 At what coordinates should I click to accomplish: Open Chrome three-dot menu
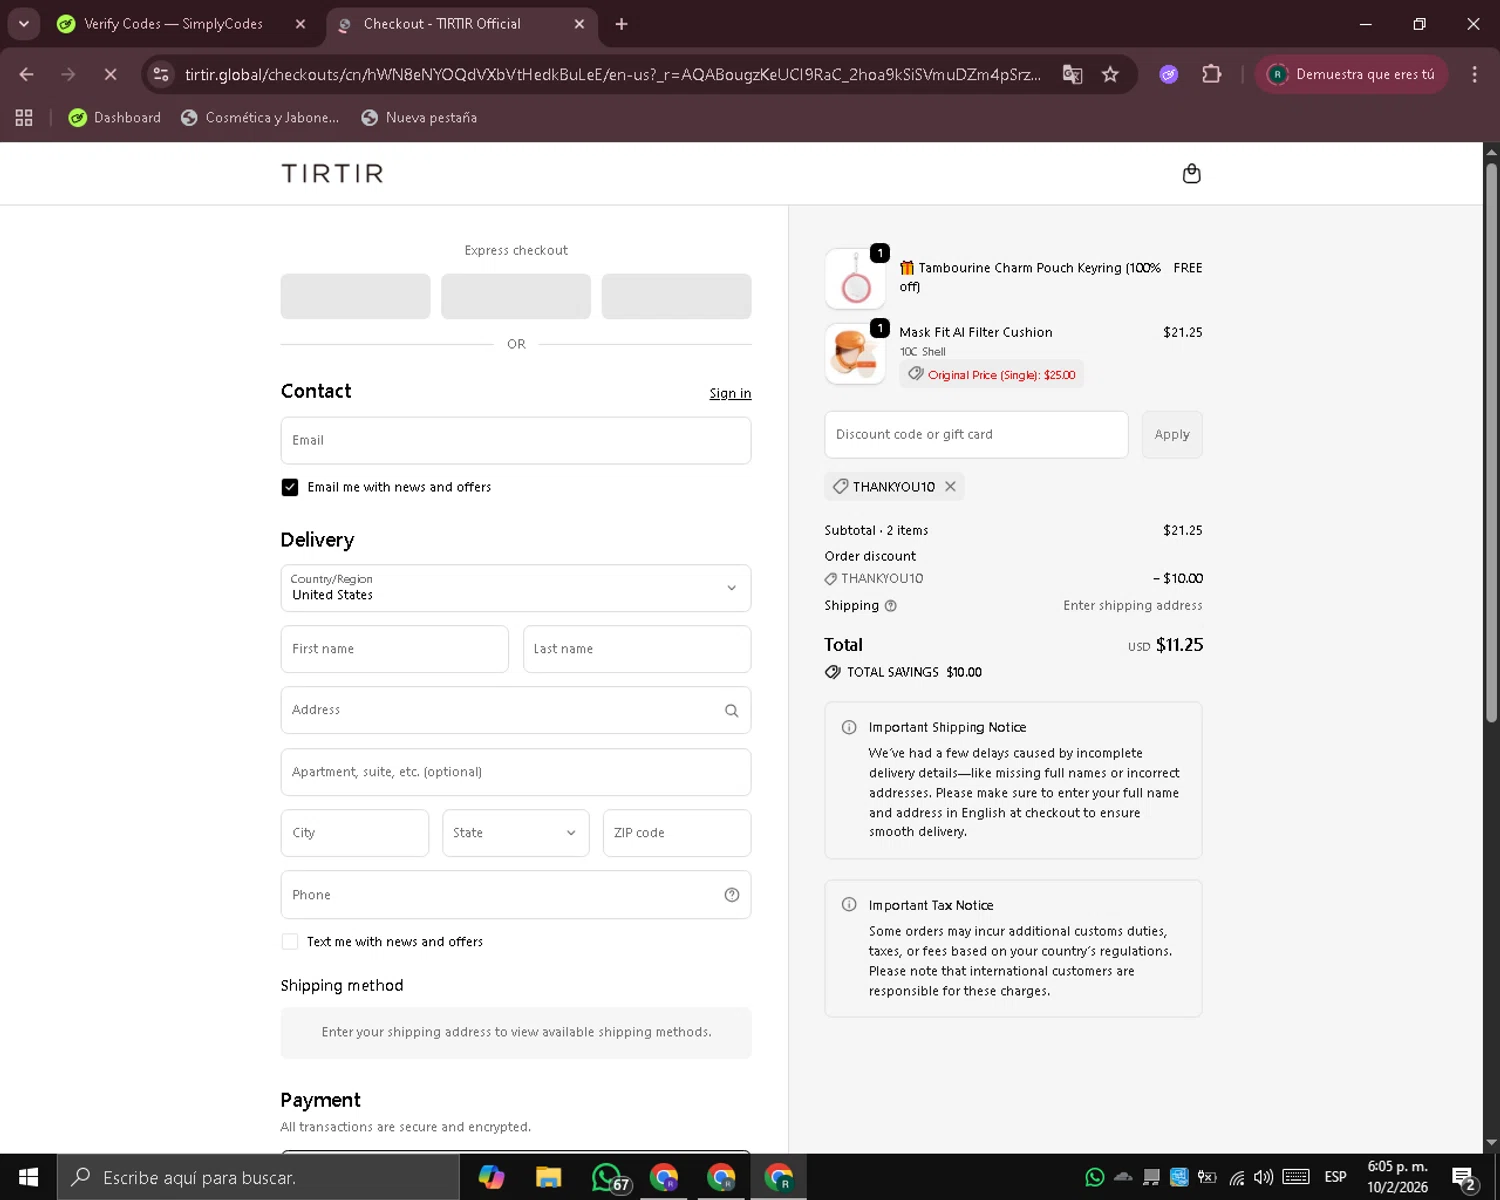(x=1474, y=74)
